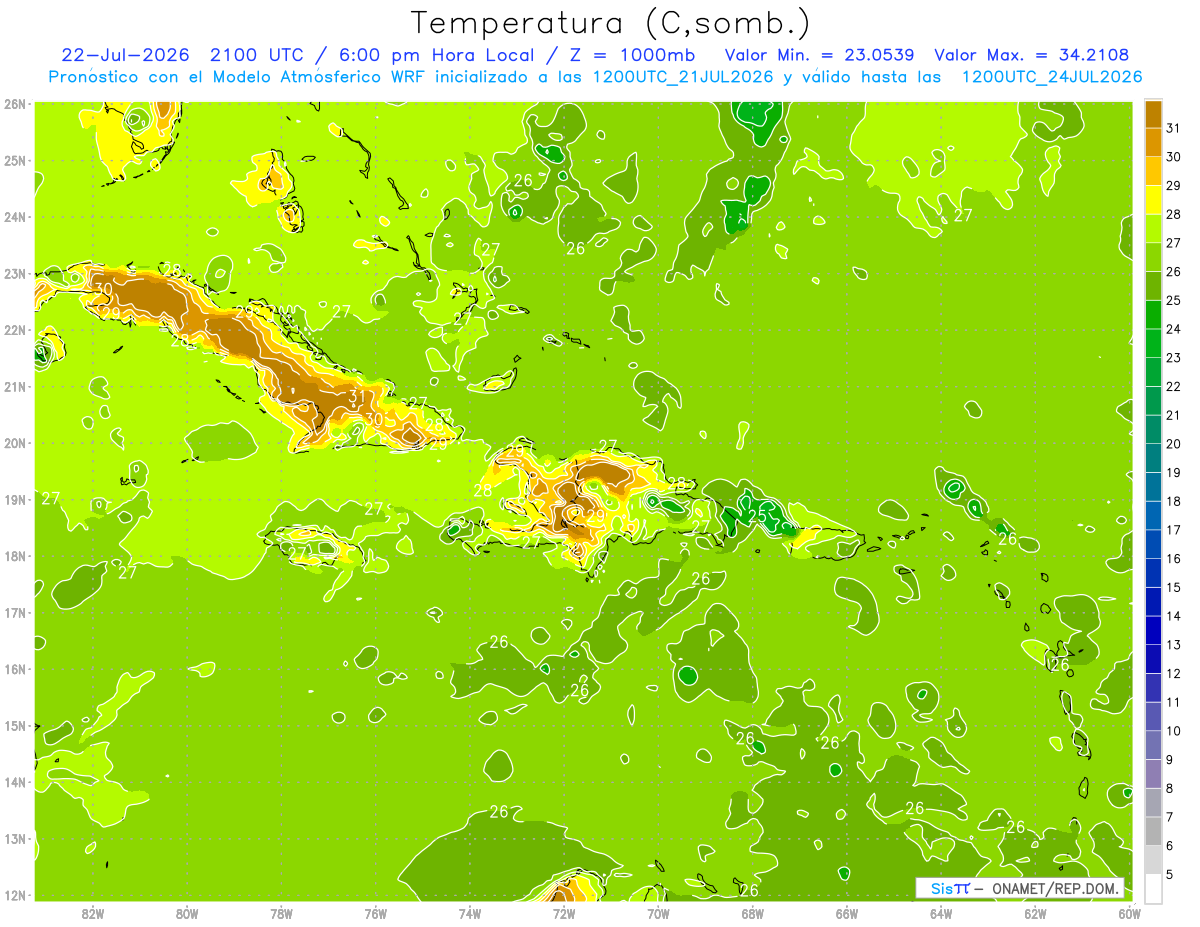Click the "70W" longitude axis label

tap(658, 913)
